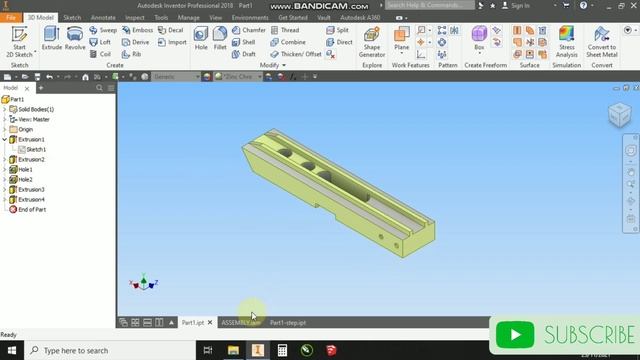Click the Import command
The width and height of the screenshot is (640, 360).
point(172,42)
